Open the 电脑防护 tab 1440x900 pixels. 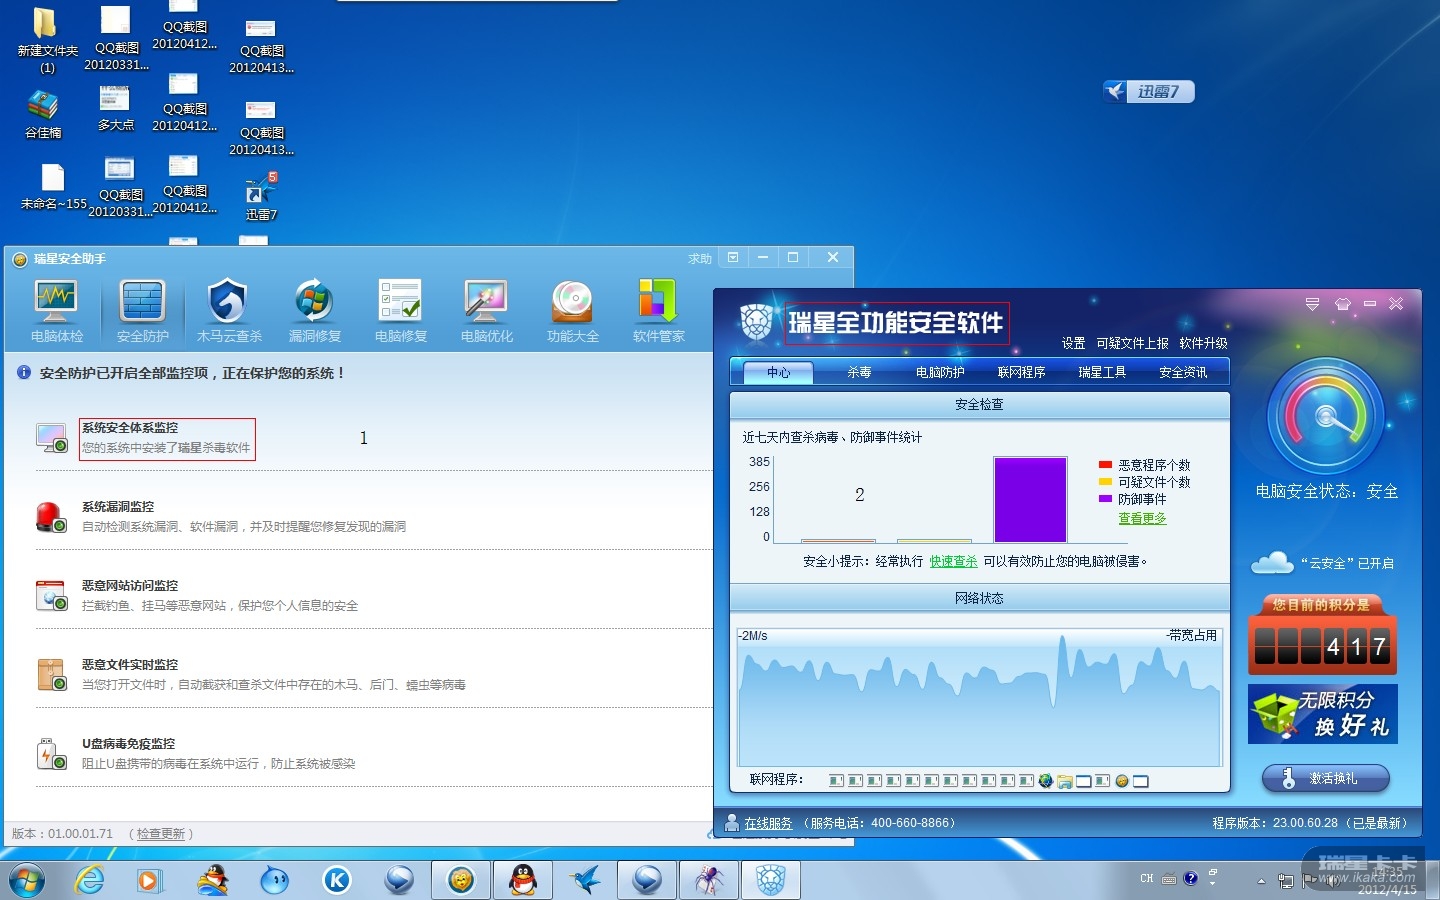[x=940, y=372]
